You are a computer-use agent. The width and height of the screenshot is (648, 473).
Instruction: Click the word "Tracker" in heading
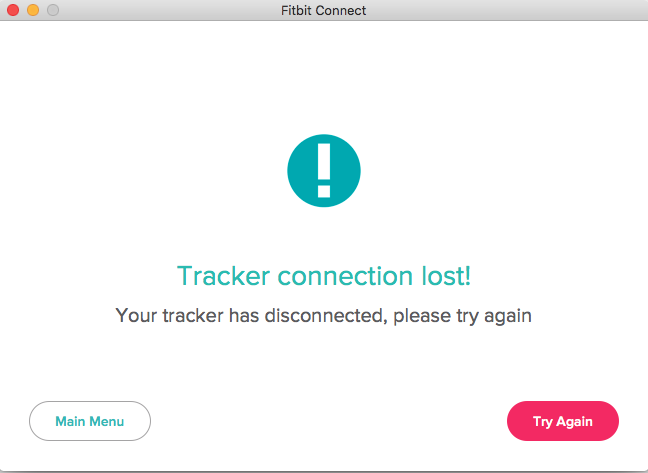pos(224,276)
